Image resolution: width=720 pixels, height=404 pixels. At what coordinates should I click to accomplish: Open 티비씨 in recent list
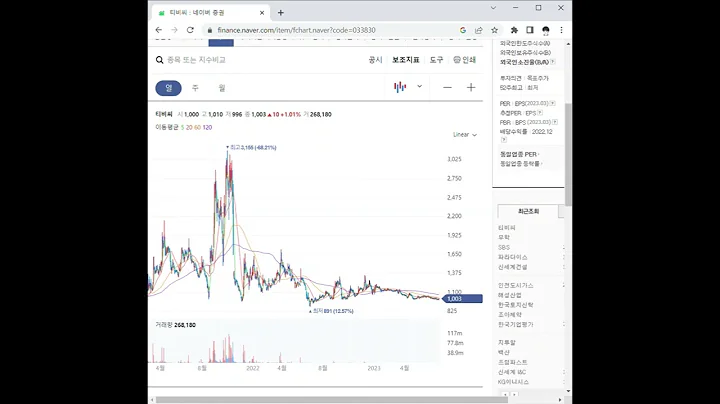506,228
